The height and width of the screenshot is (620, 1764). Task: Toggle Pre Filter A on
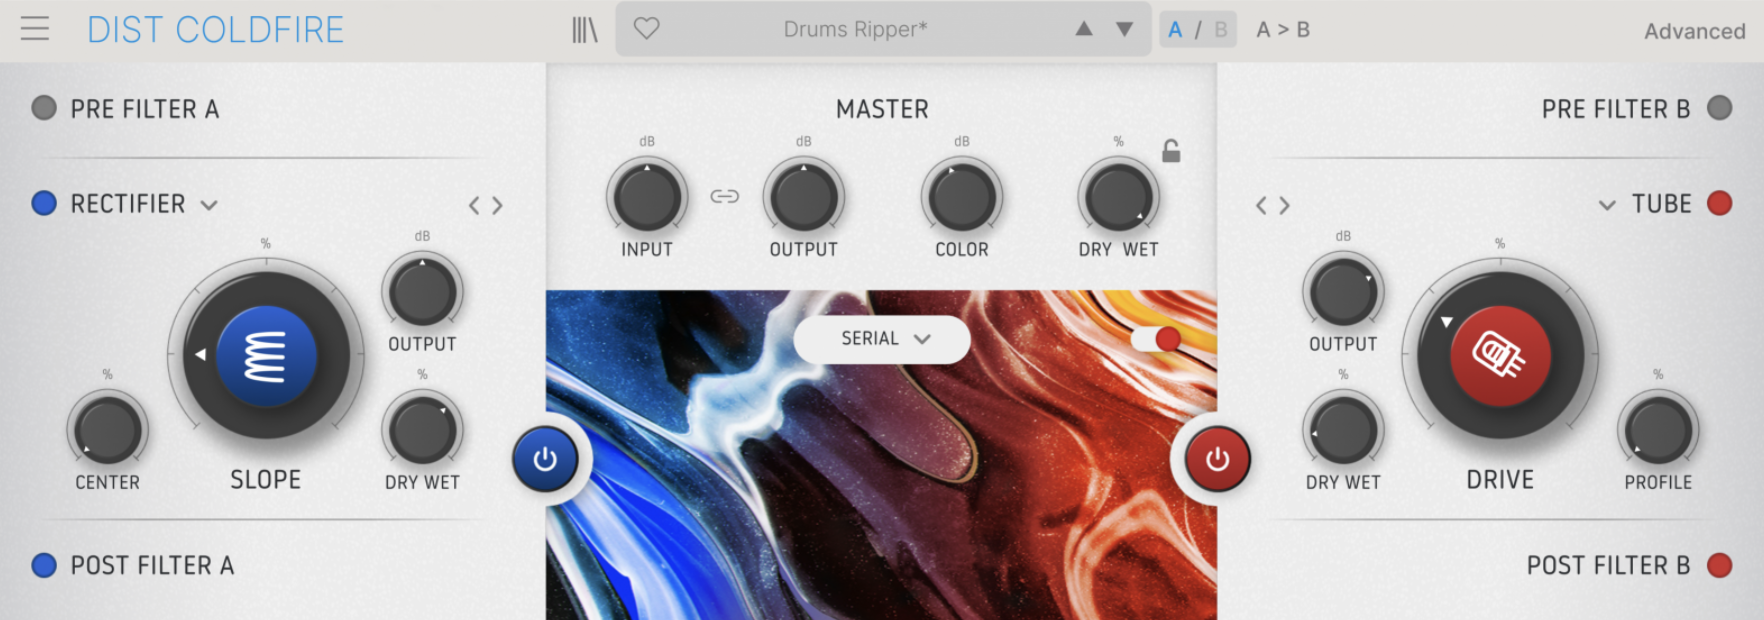44,108
